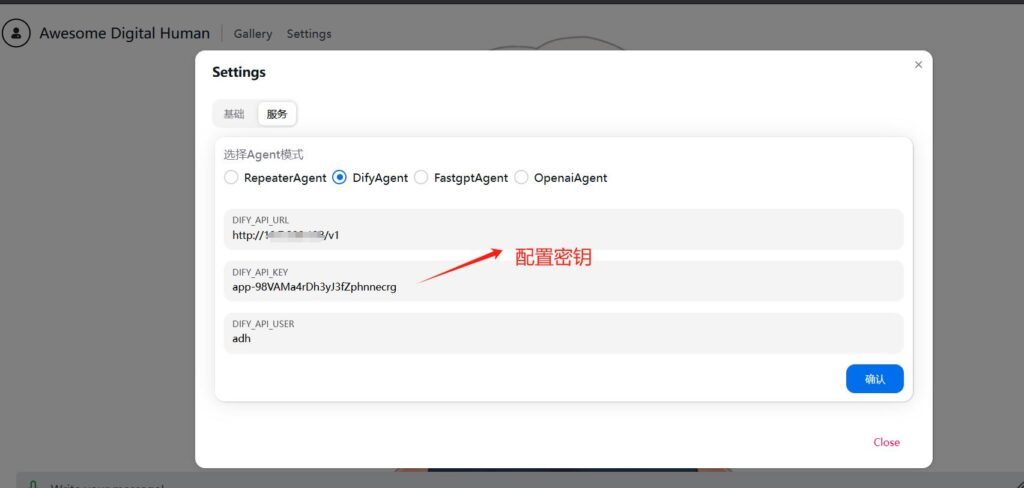The image size is (1024, 488).
Task: Click the Settings dialog heading text
Action: (239, 72)
